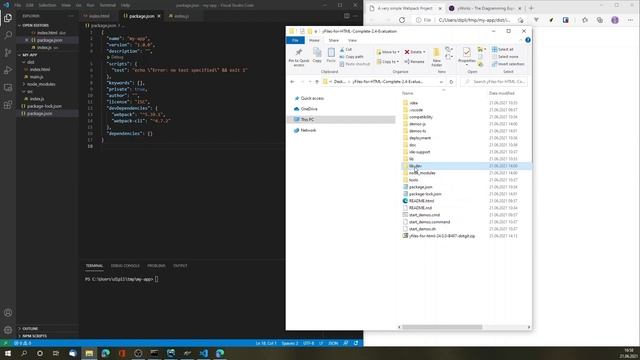The width and height of the screenshot is (640, 360).
Task: Click the Windows Start button
Action: point(8,353)
